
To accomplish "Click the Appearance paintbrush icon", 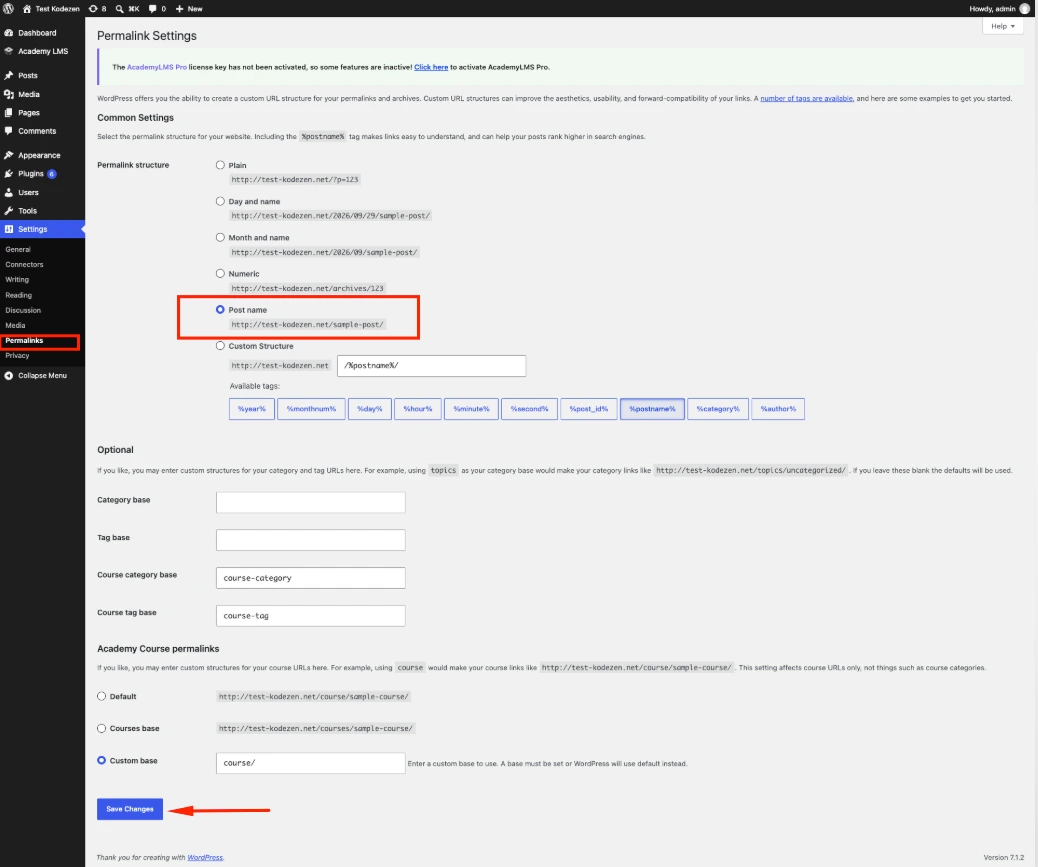I will [9, 155].
